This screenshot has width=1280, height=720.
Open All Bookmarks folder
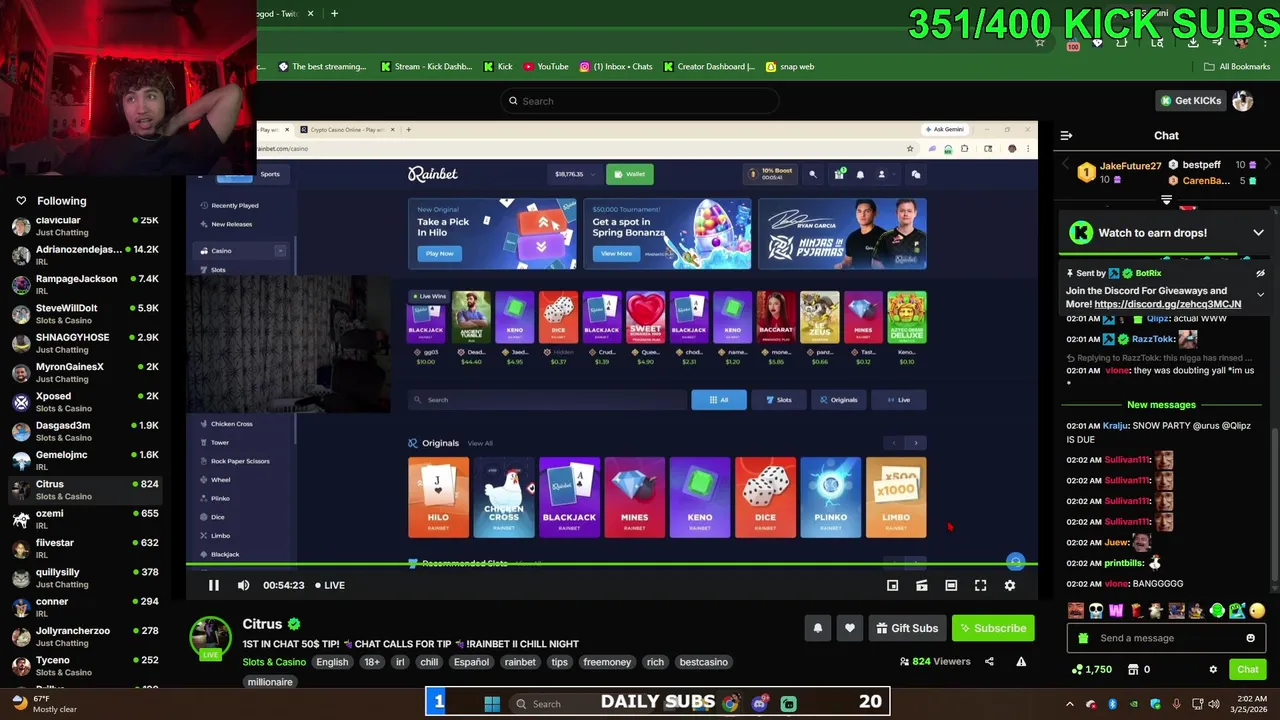click(x=1237, y=67)
